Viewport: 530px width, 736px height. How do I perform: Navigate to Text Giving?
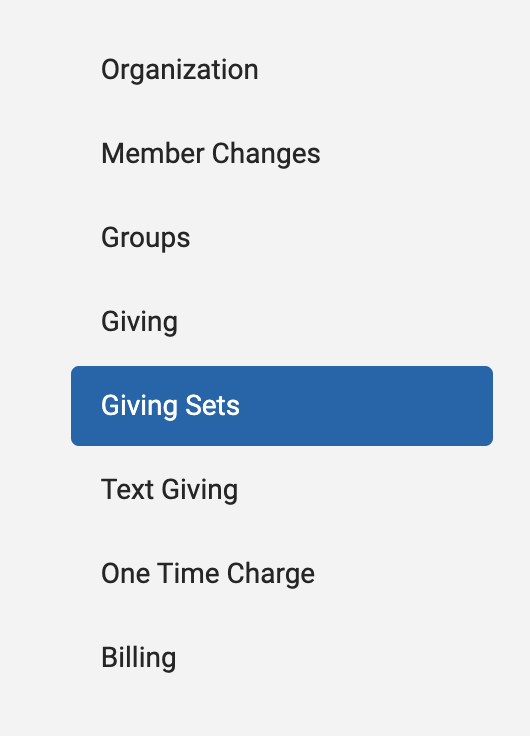[282, 490]
